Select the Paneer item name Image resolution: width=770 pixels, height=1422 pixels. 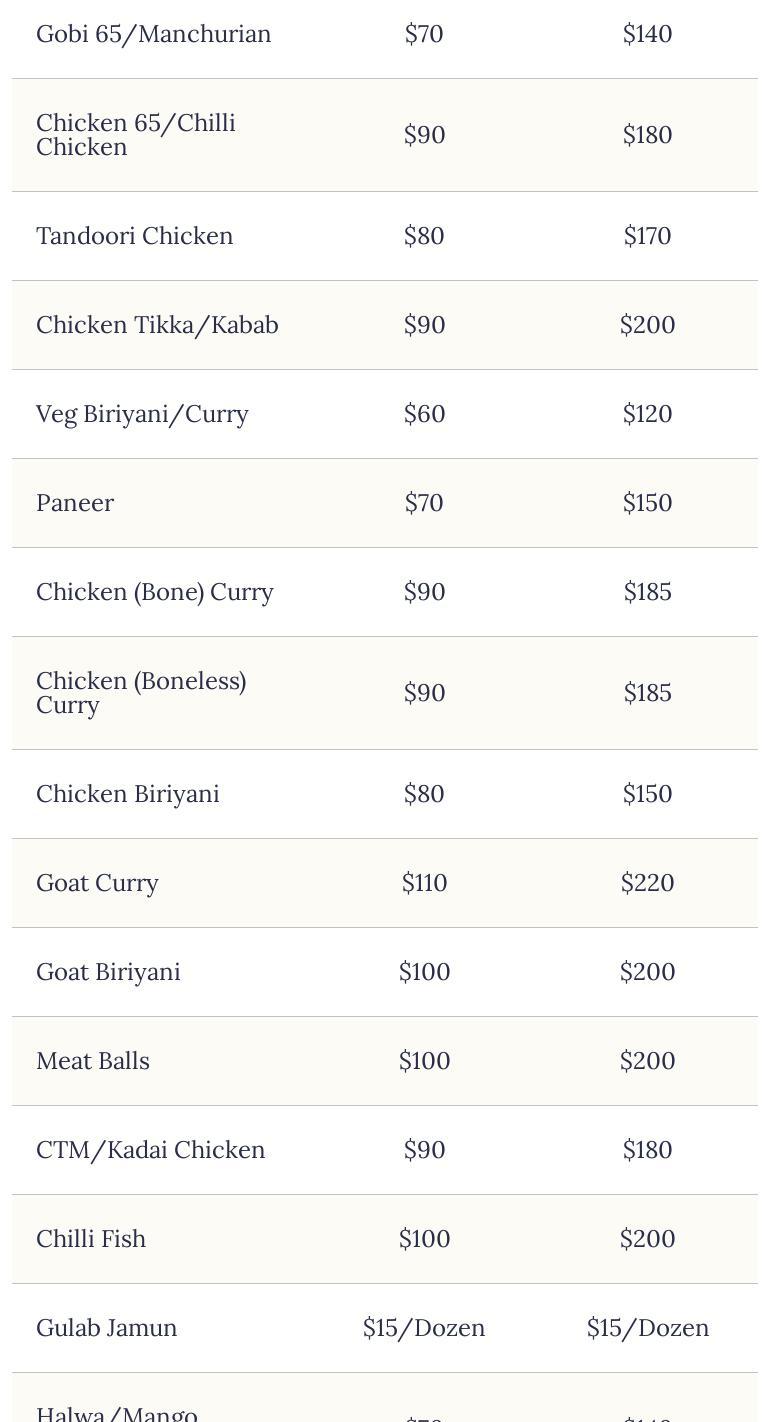[75, 503]
